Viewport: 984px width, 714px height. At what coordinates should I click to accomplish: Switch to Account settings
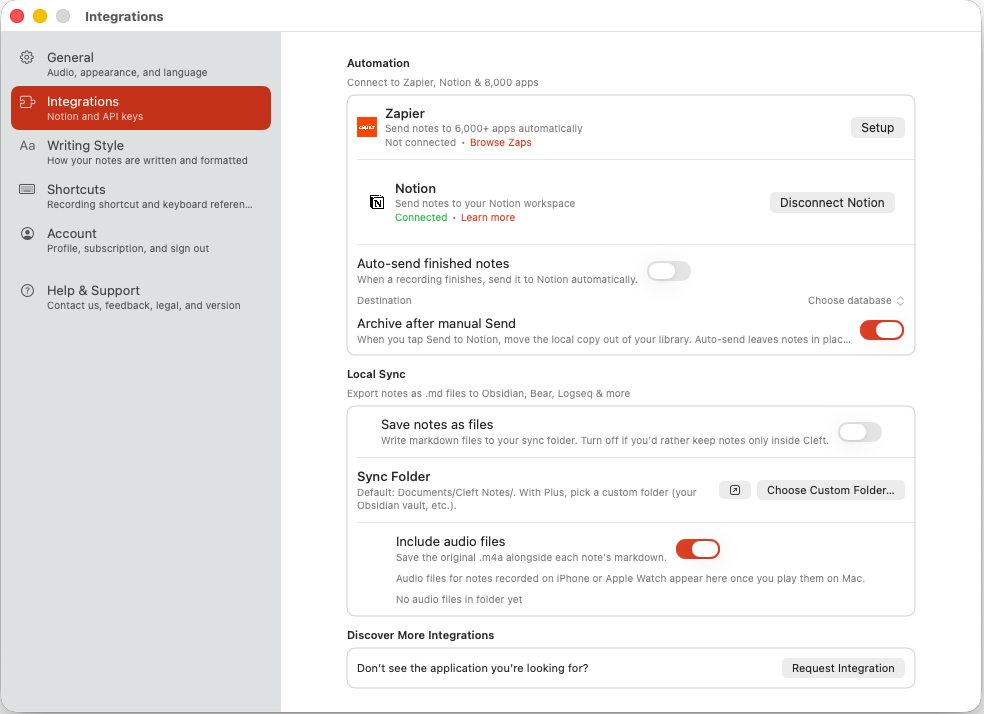click(141, 240)
